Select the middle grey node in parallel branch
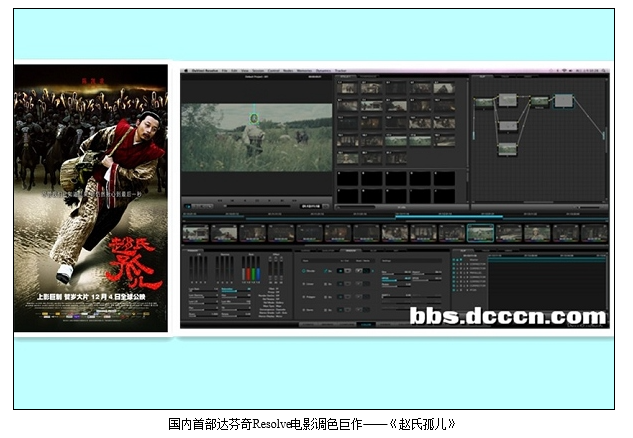The height and width of the screenshot is (438, 633). click(x=508, y=126)
